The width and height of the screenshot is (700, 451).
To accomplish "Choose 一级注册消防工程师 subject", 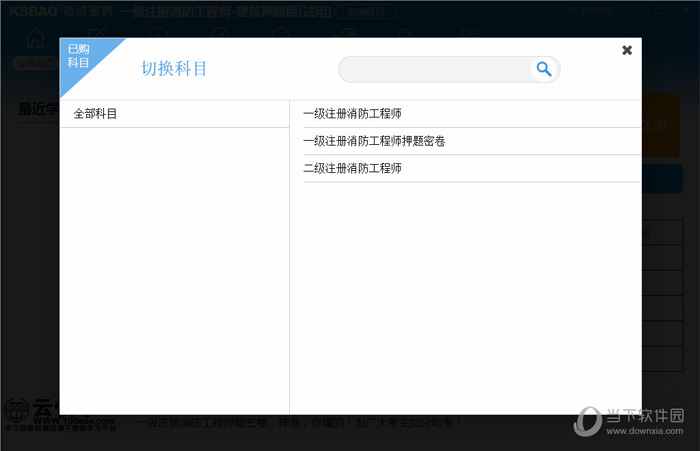I will (352, 114).
